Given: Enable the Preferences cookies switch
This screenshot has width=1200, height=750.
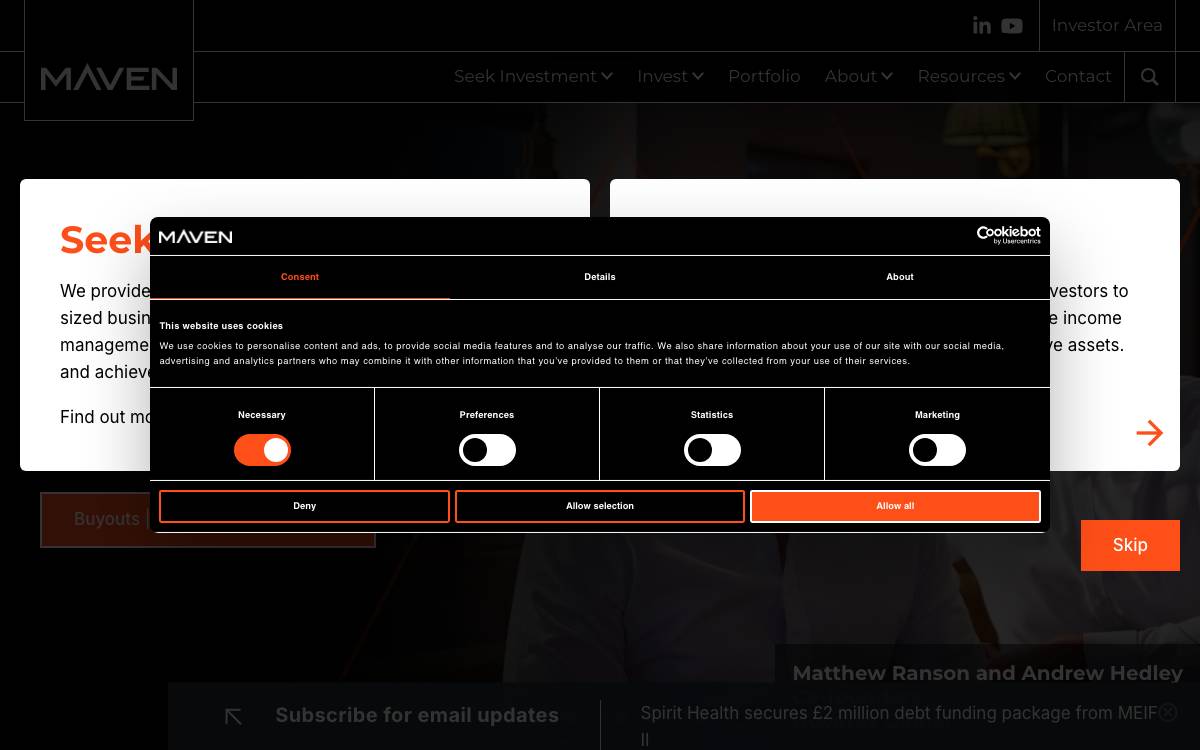Looking at the screenshot, I should click(487, 450).
